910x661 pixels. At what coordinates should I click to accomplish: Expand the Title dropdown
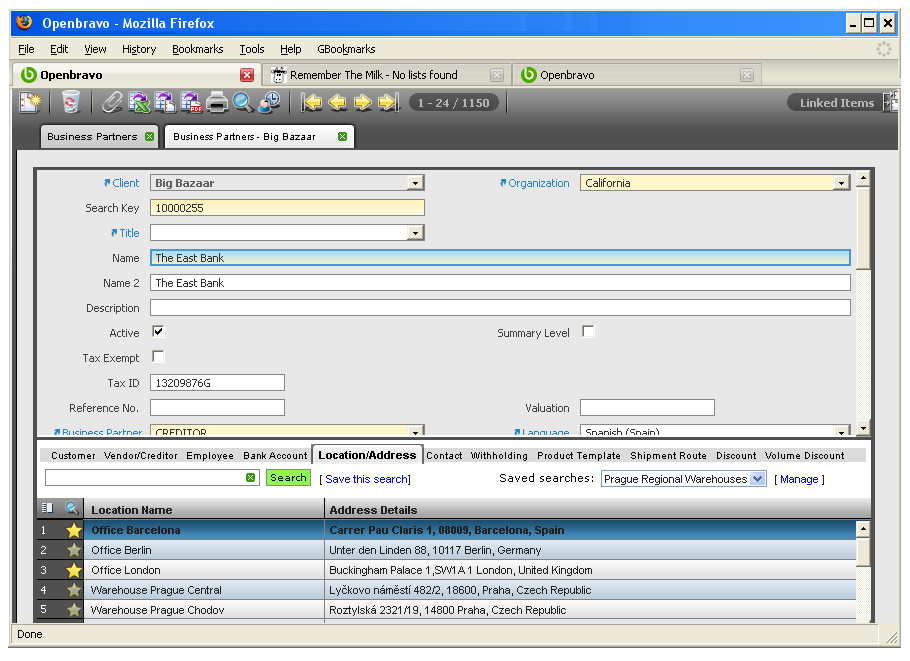pyautogui.click(x=415, y=233)
